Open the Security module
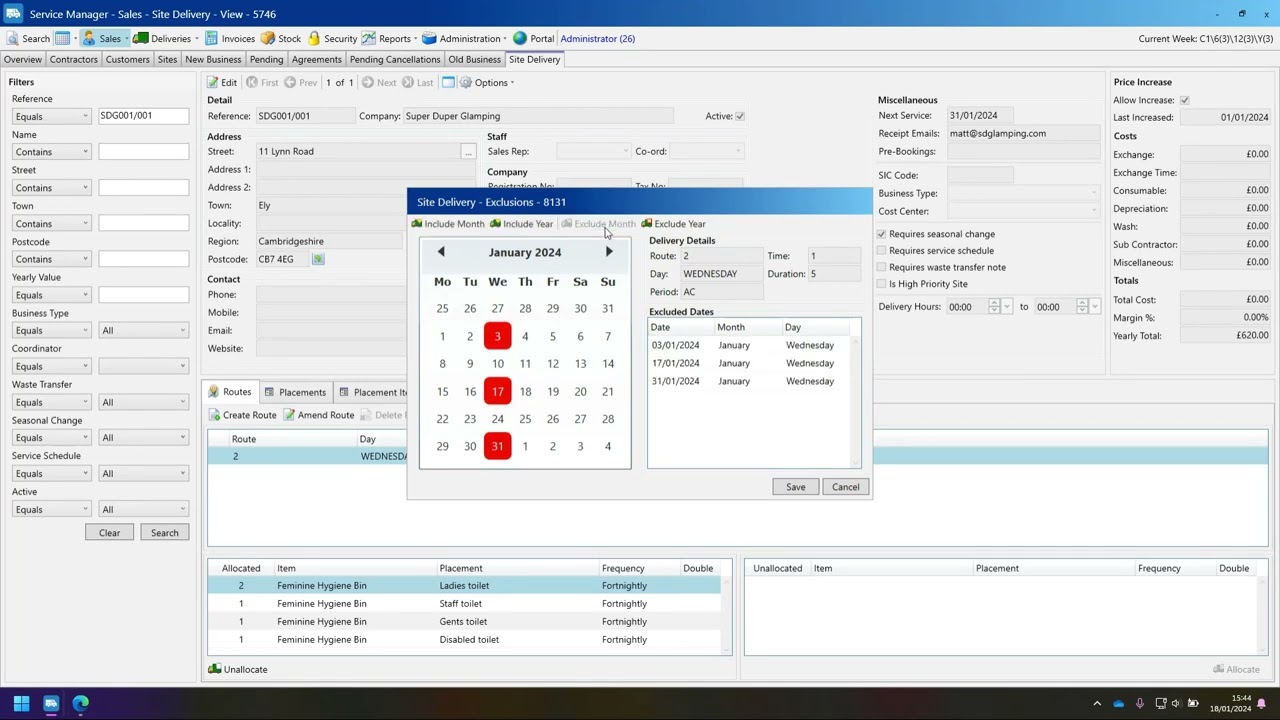Image resolution: width=1280 pixels, height=720 pixels. coord(332,39)
